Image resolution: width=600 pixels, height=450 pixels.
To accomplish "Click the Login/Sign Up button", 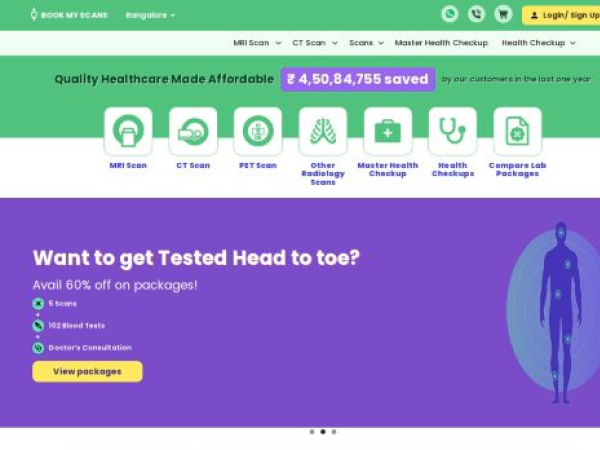I will 562,15.
